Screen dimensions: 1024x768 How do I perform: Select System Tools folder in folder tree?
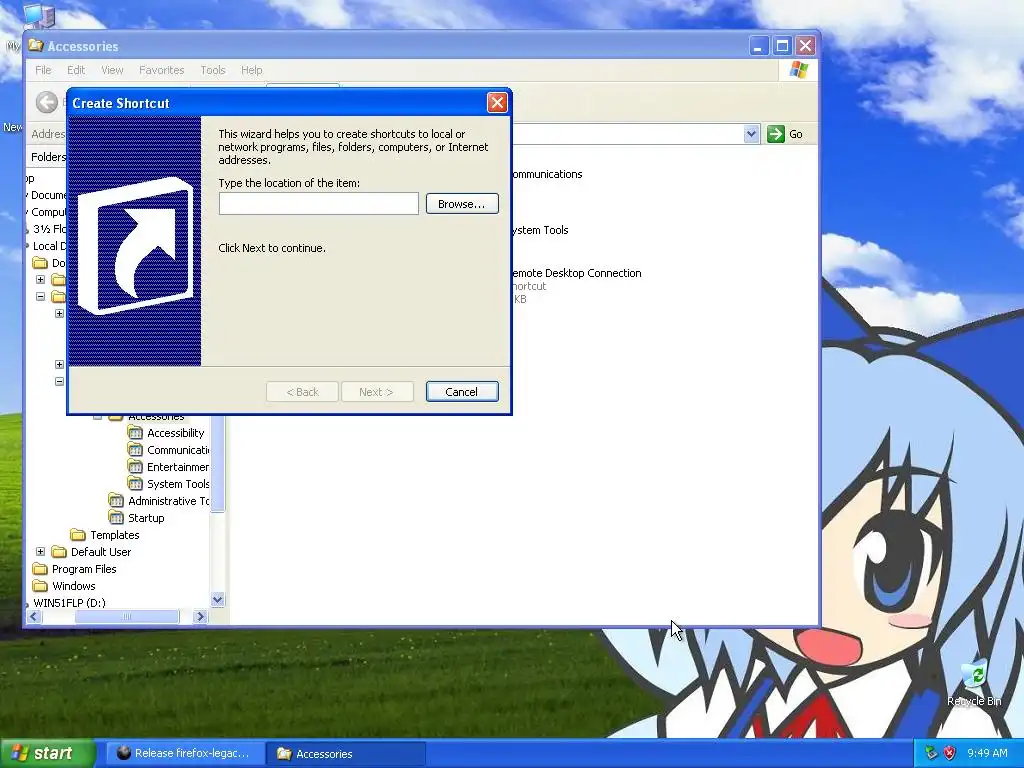click(x=178, y=484)
